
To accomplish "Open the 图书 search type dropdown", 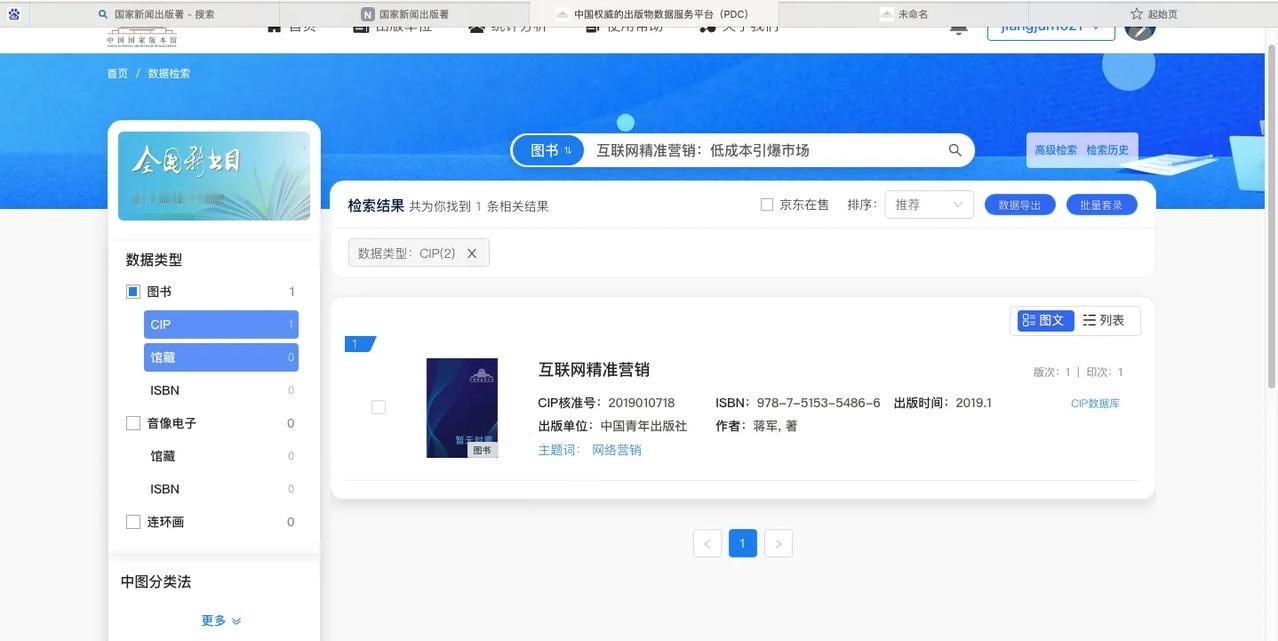I will click(549, 150).
